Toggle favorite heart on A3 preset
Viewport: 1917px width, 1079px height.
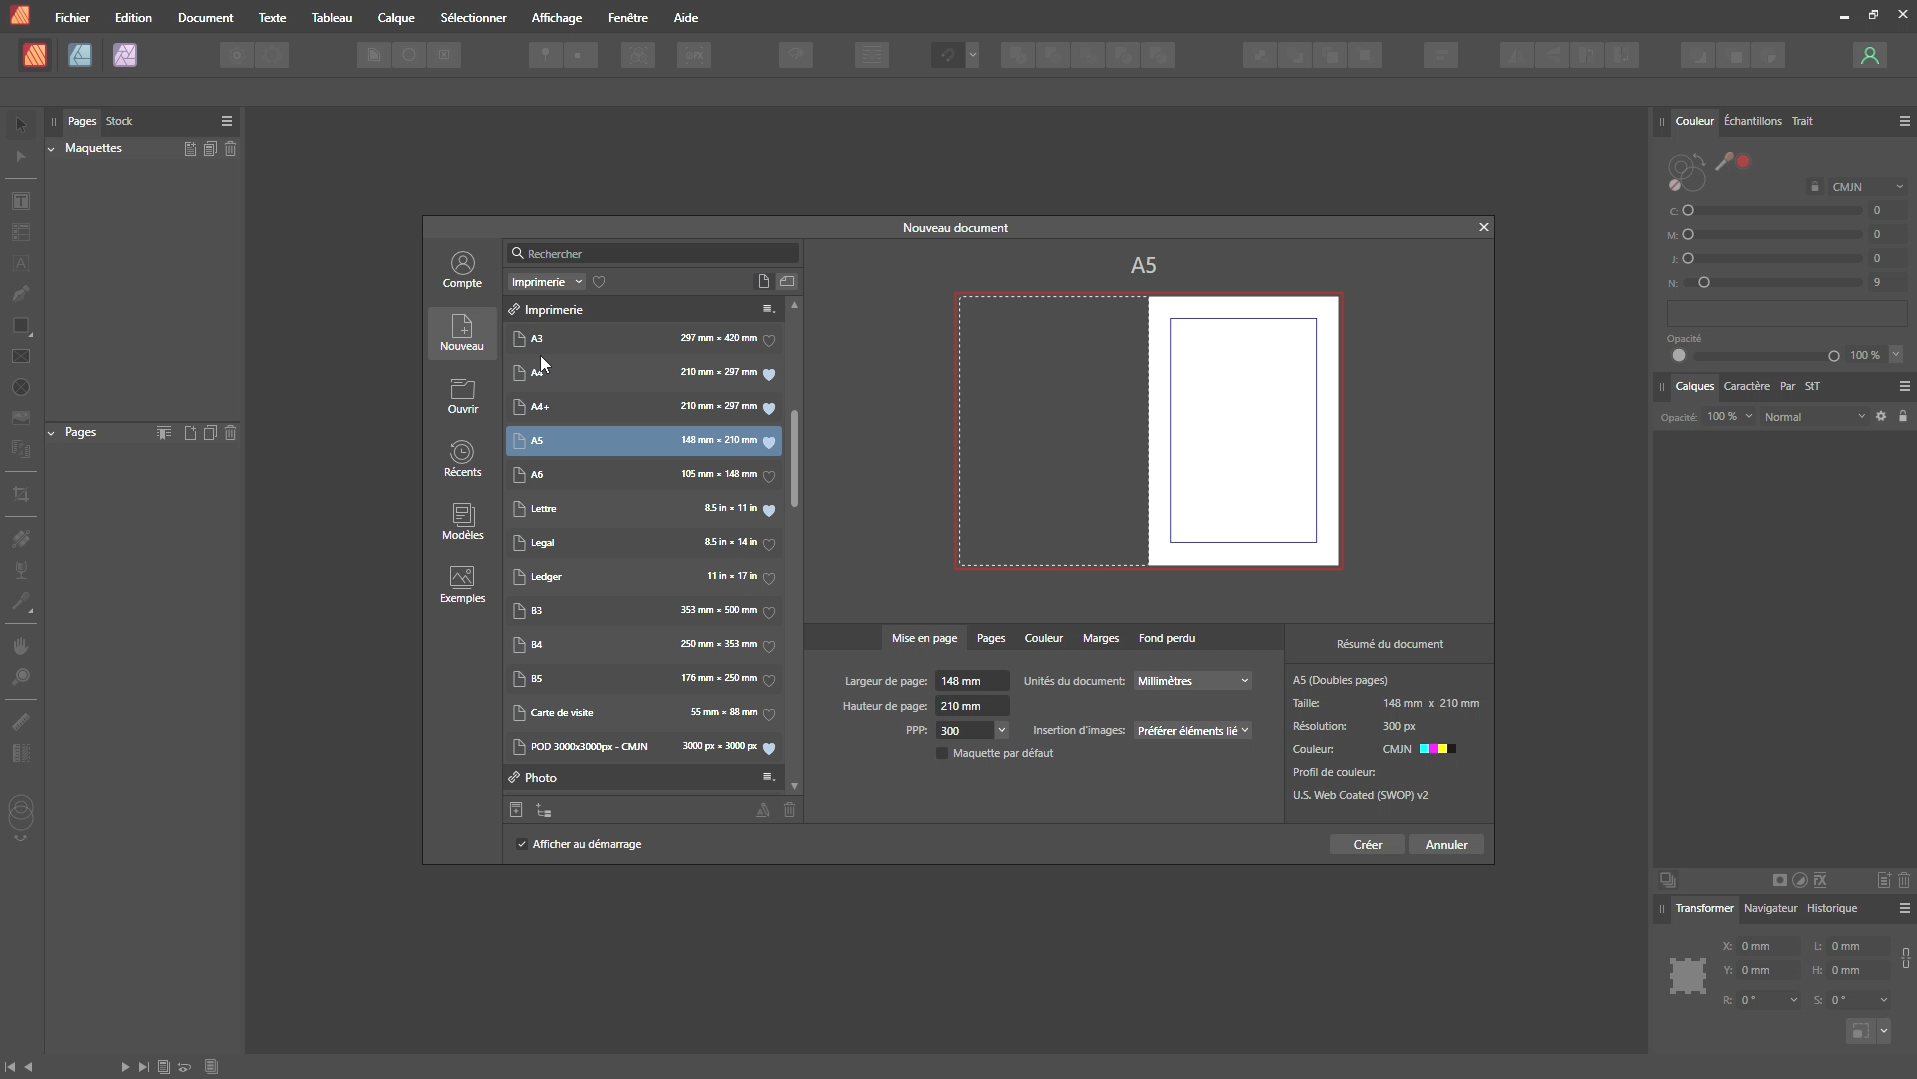(769, 340)
